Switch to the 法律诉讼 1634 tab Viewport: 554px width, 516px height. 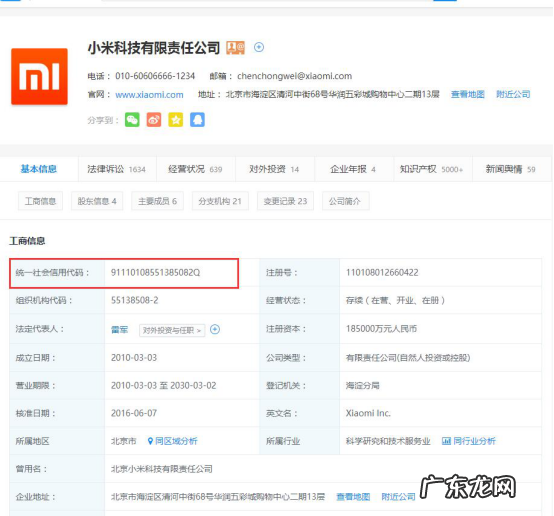tap(117, 169)
